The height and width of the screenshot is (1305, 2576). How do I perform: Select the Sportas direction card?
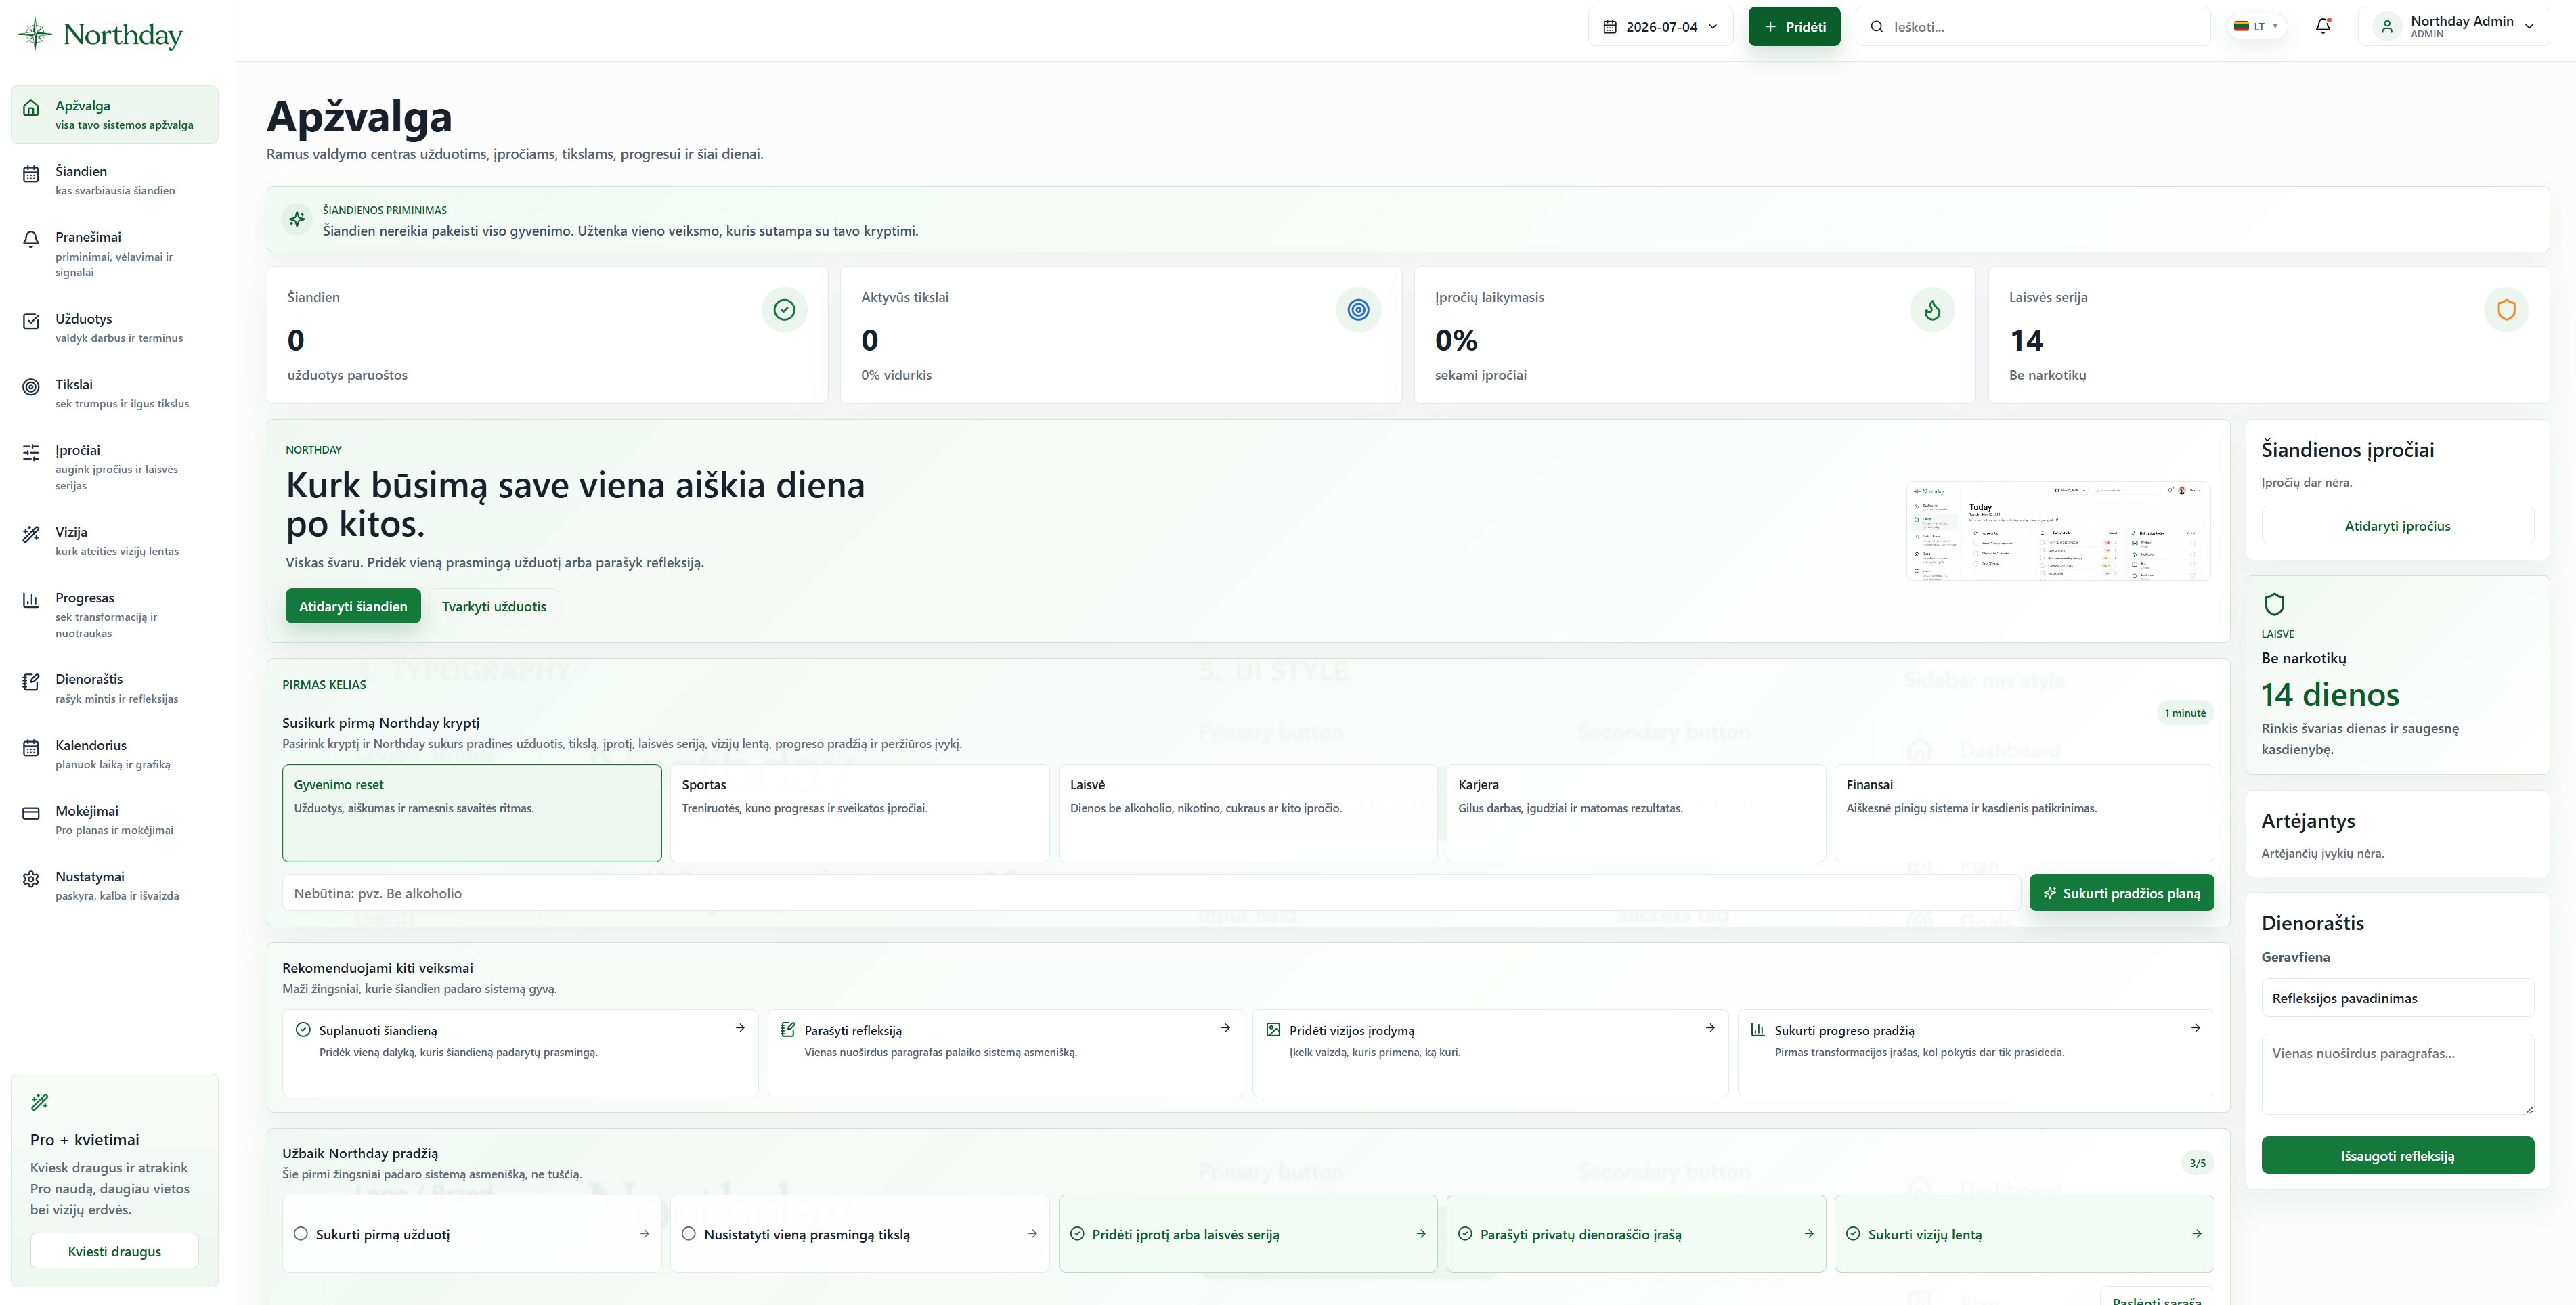click(860, 813)
